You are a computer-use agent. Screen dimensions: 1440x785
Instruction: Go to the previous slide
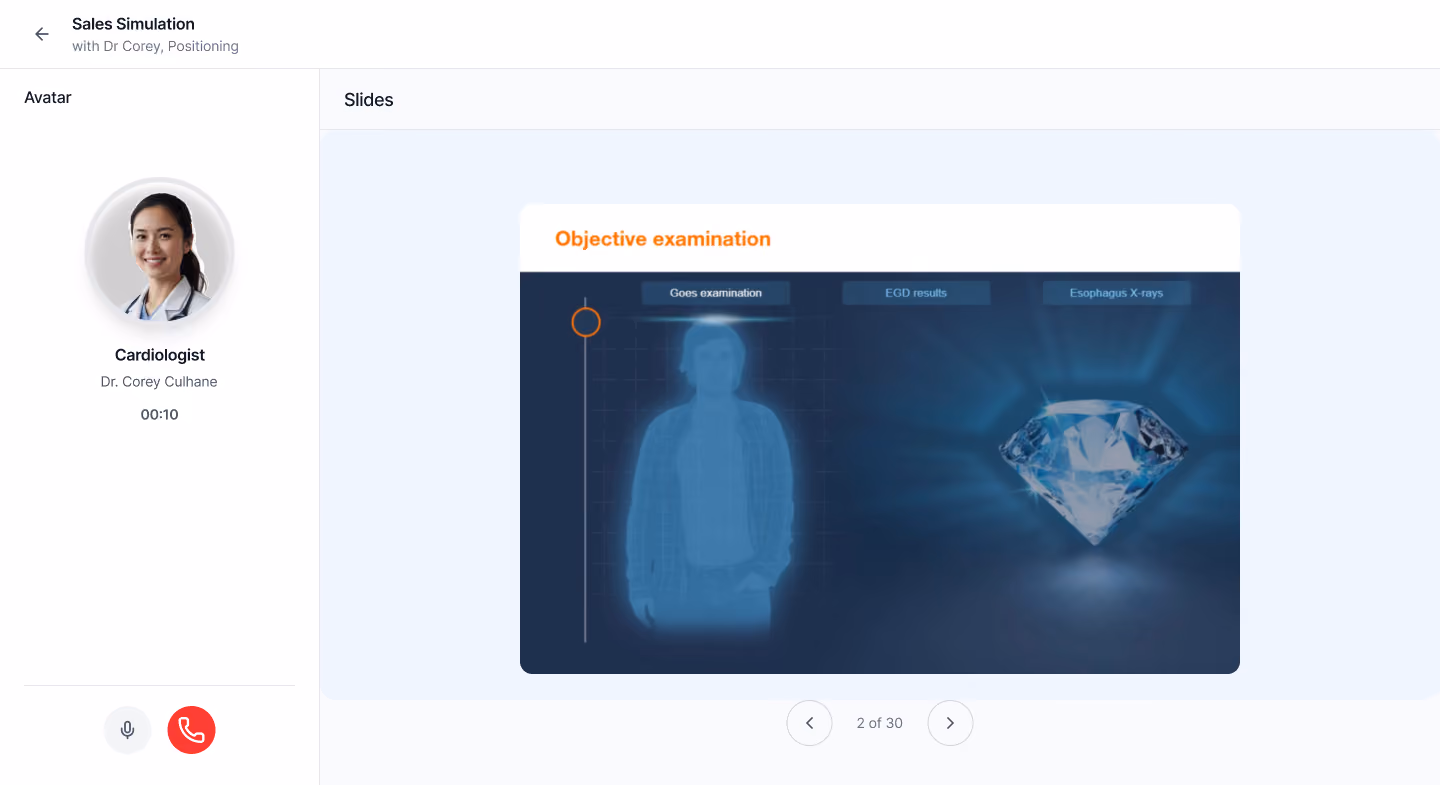click(x=810, y=723)
